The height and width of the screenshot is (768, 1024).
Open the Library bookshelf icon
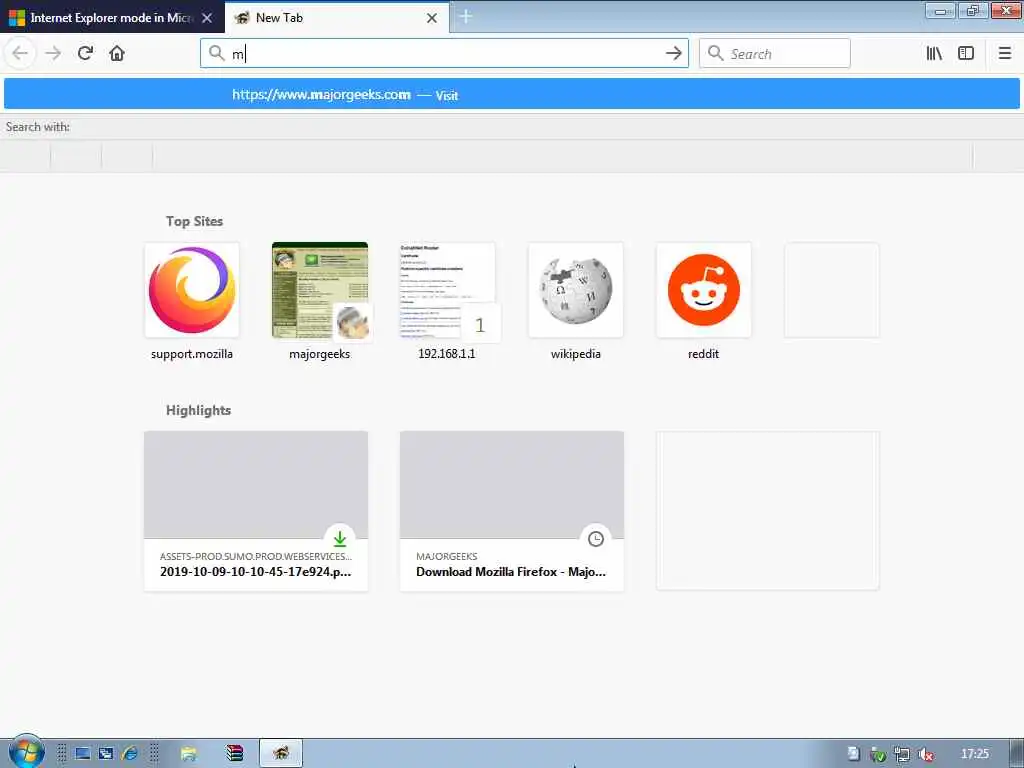[x=934, y=53]
